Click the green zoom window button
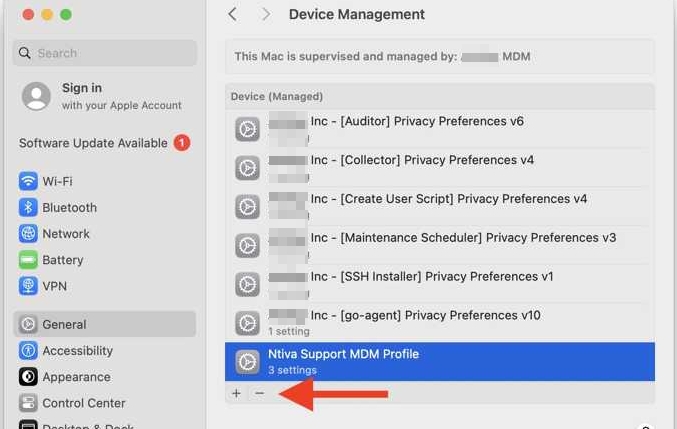The image size is (677, 429). (x=66, y=15)
